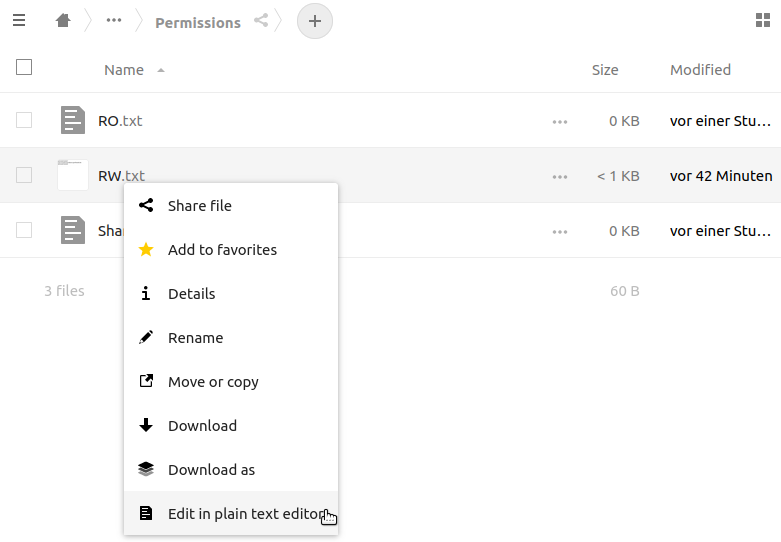Image resolution: width=781 pixels, height=542 pixels.
Task: Select the star Add to favorites entry
Action: (222, 250)
